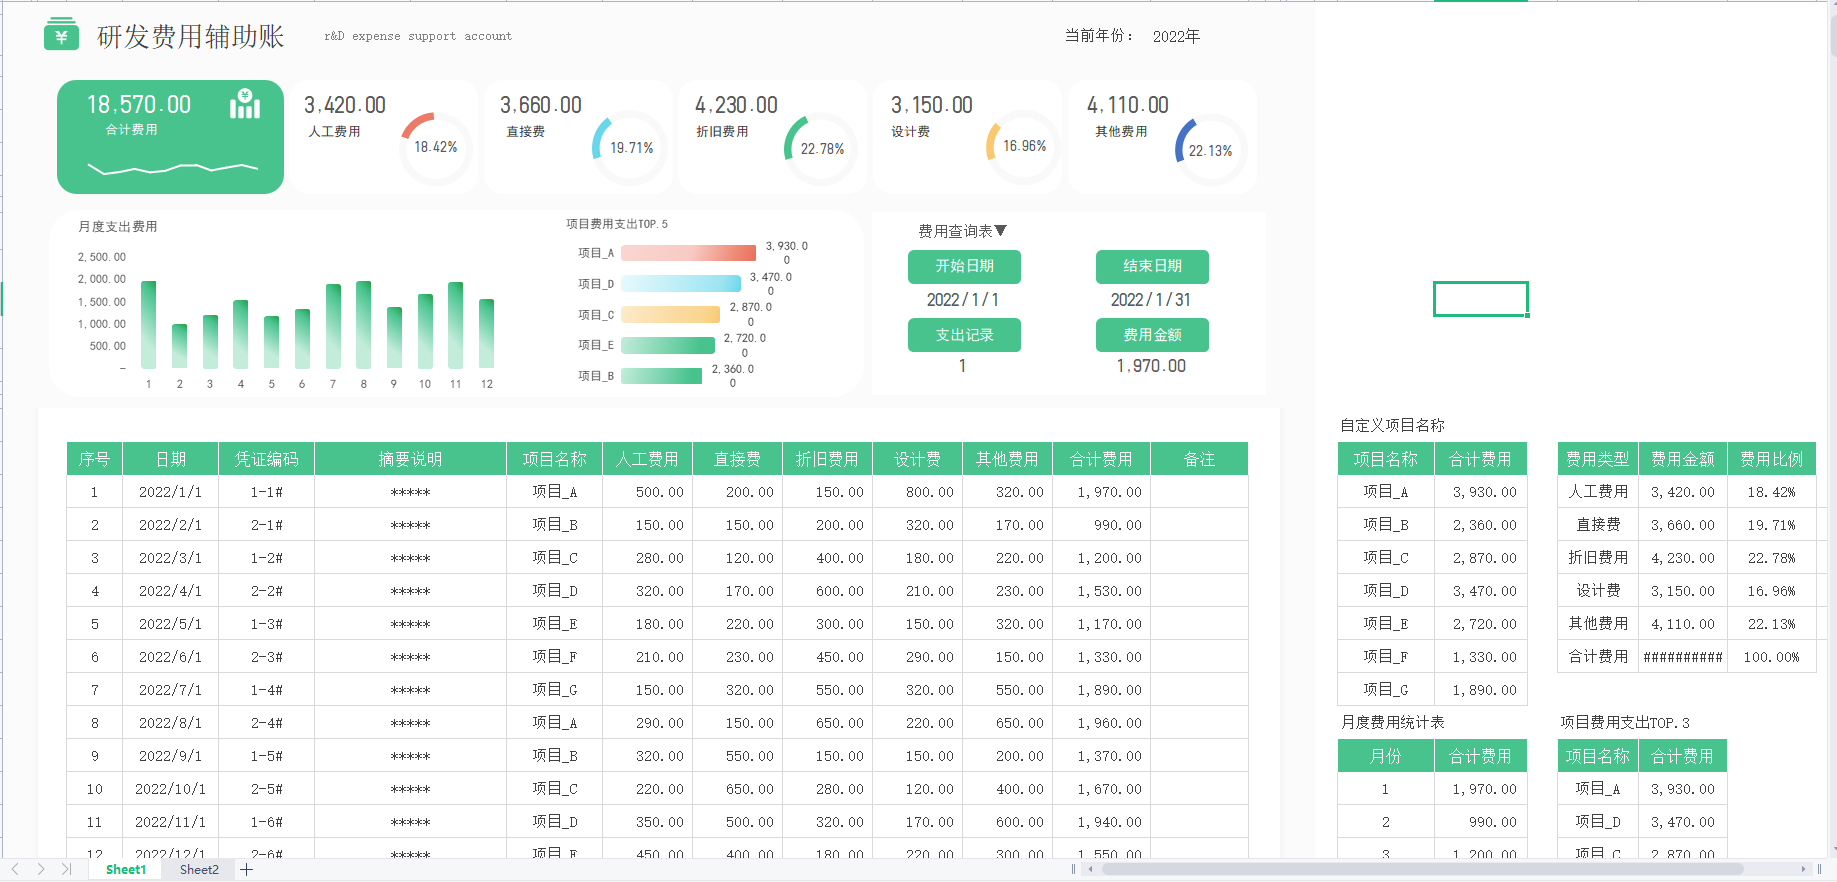
Task: Click the orange 项目_C bar in TOP.5 chart
Action: point(670,314)
